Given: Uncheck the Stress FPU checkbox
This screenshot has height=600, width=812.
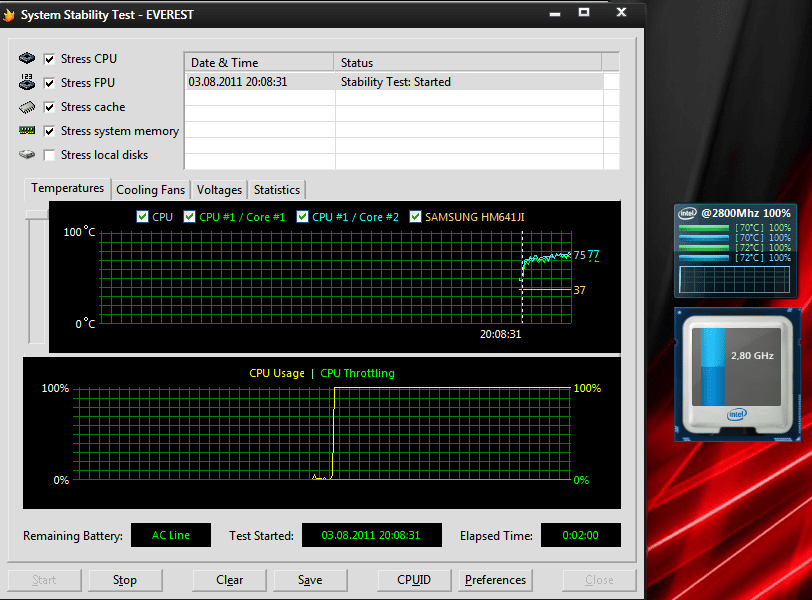Looking at the screenshot, I should (x=49, y=83).
